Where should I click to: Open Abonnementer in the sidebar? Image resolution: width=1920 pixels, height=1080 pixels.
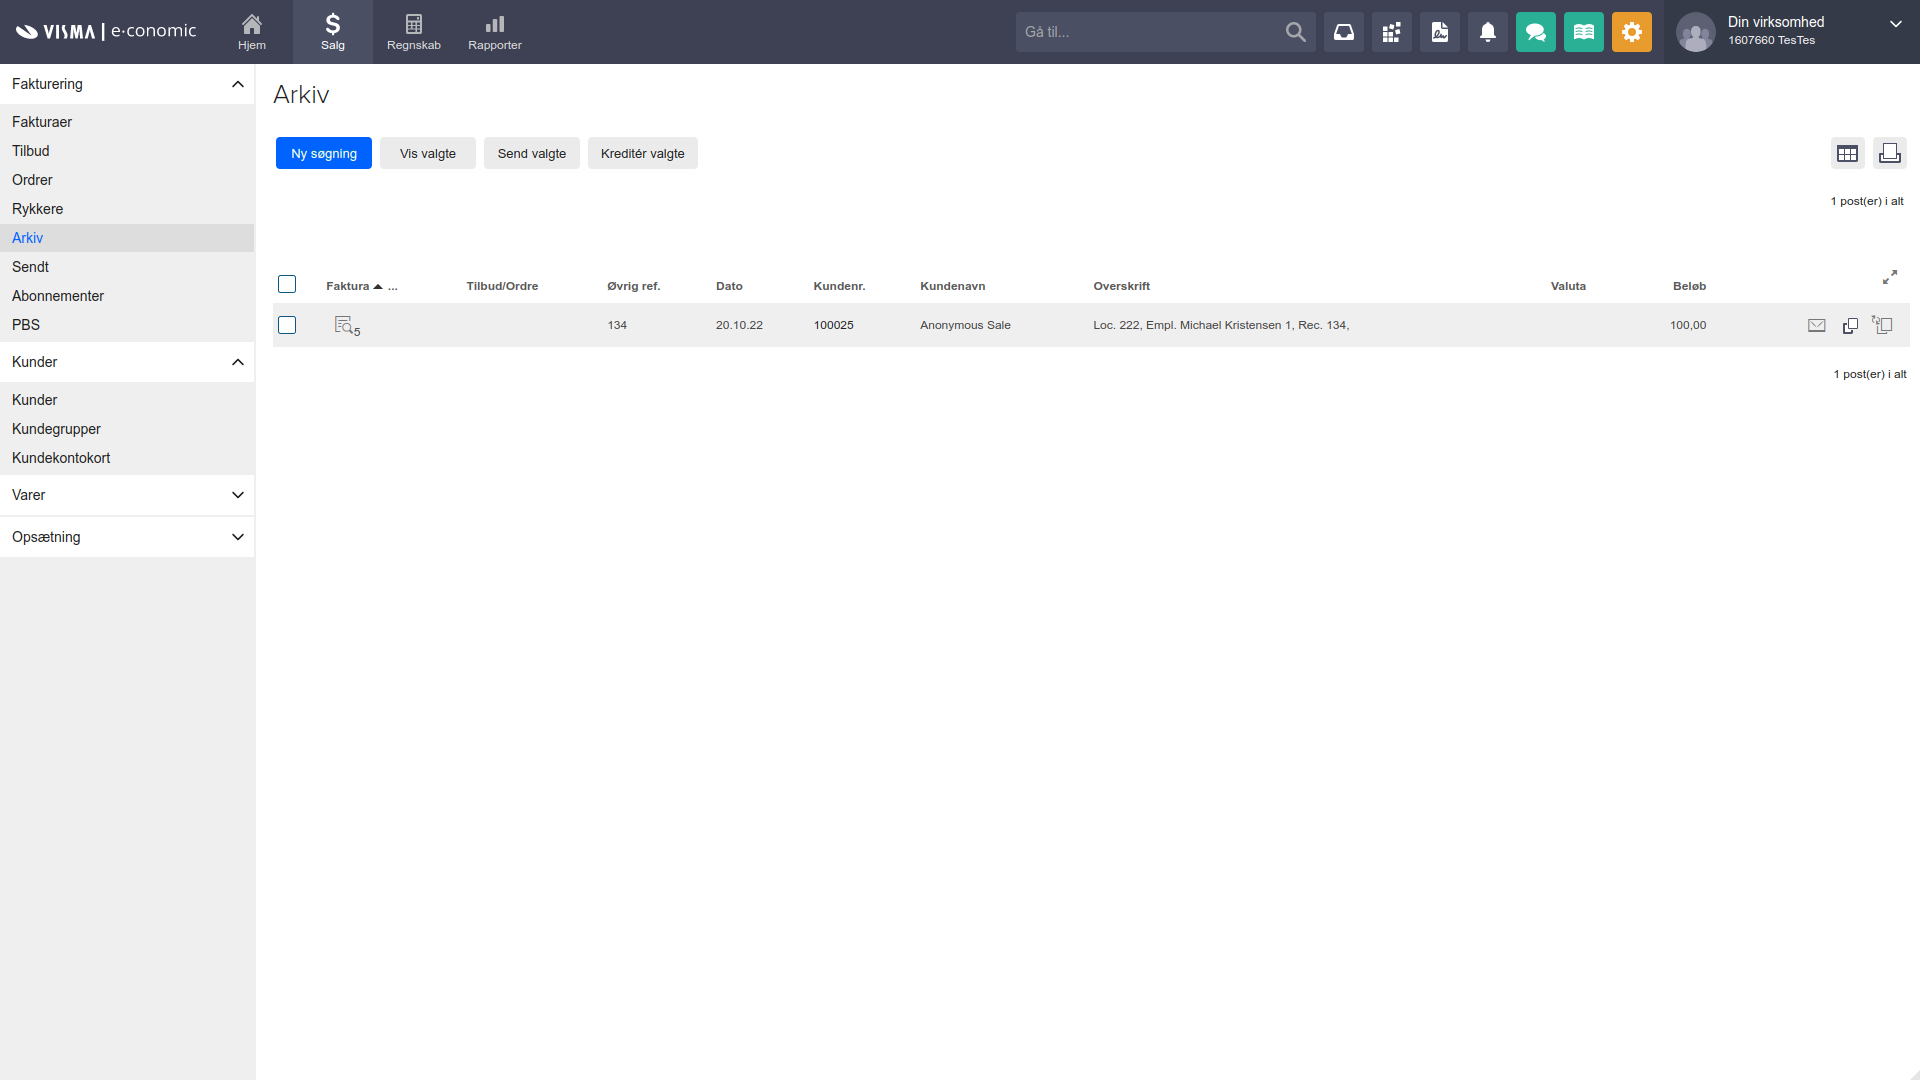tap(58, 296)
